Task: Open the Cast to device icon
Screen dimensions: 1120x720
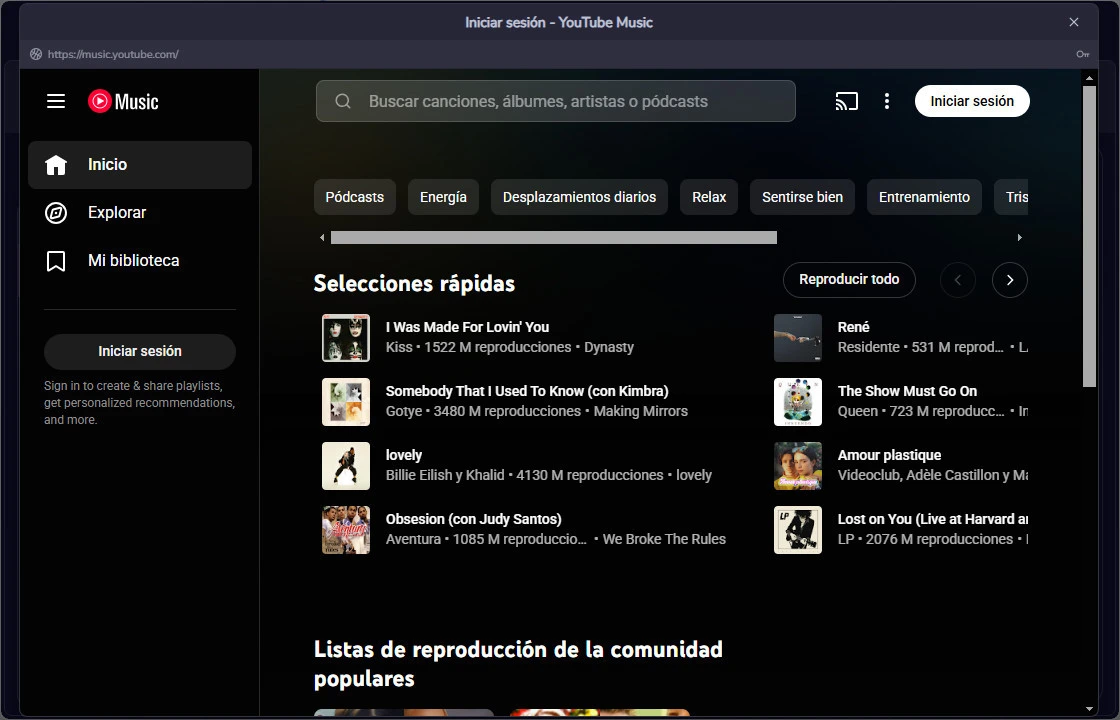Action: click(x=847, y=101)
